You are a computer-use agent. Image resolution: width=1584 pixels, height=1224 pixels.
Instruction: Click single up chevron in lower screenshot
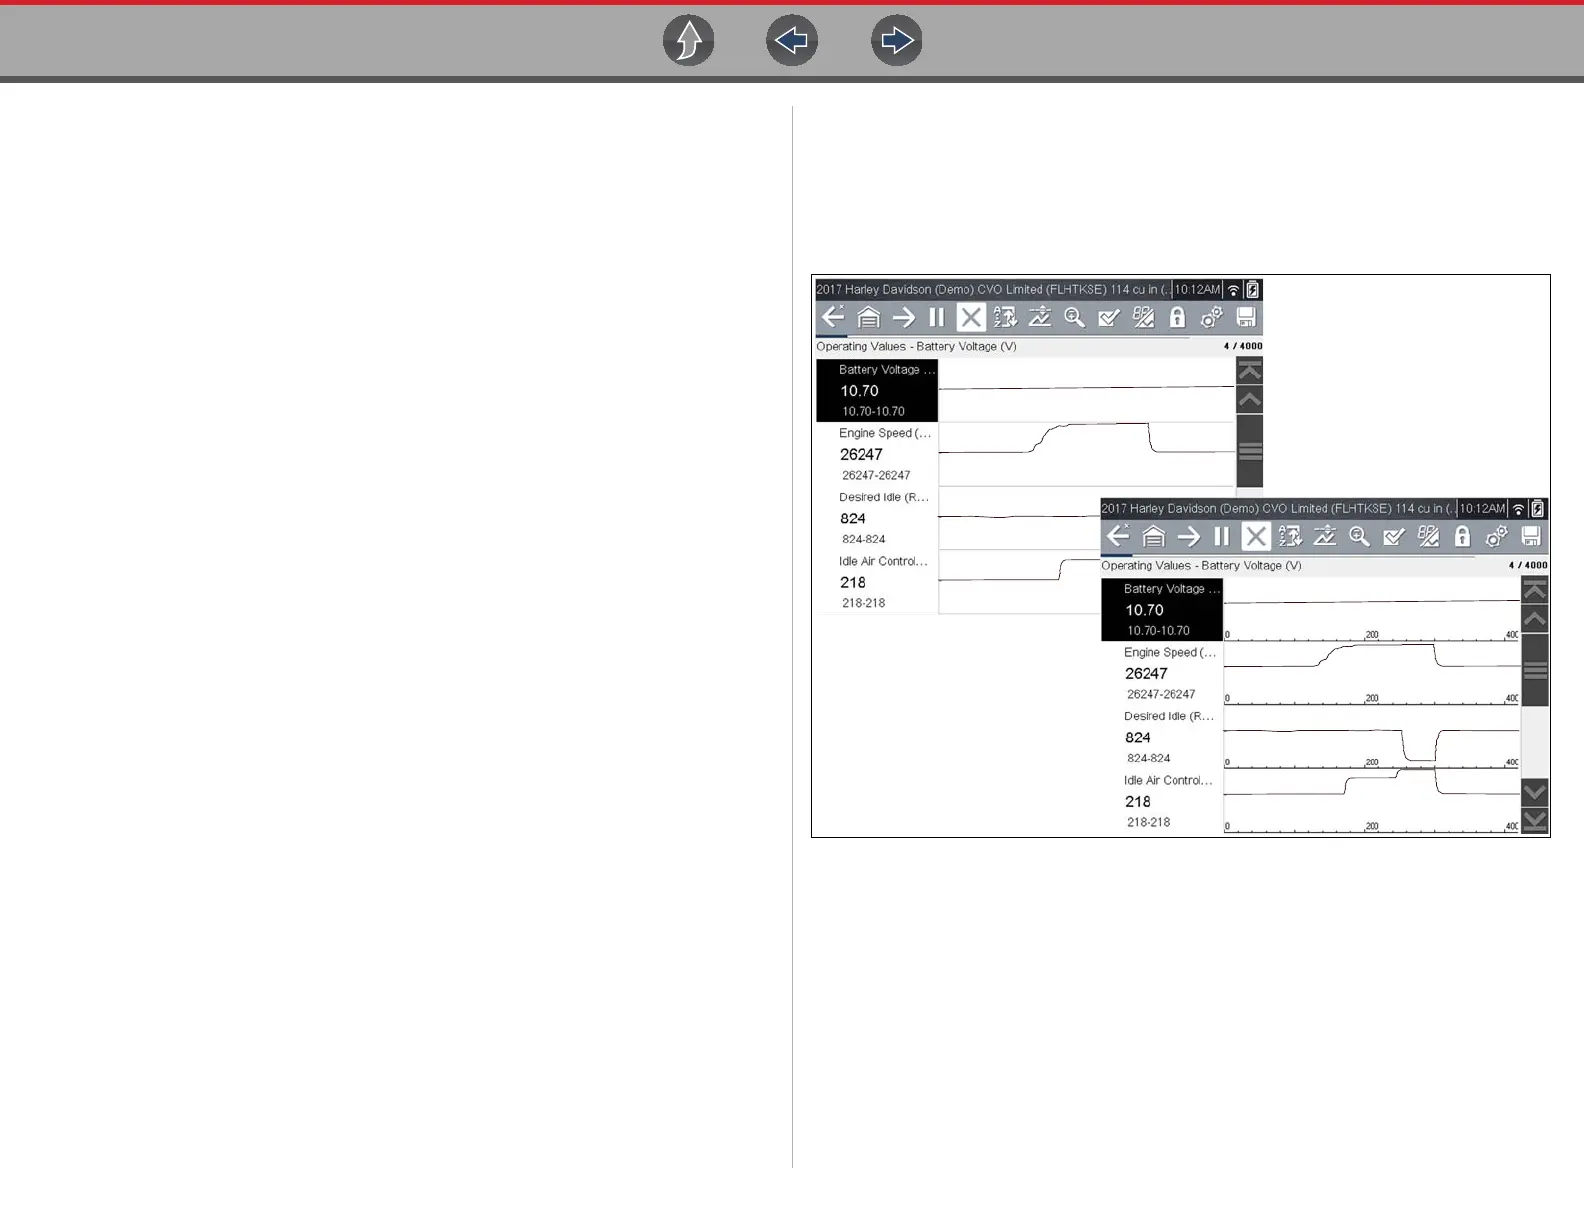pyautogui.click(x=1535, y=619)
